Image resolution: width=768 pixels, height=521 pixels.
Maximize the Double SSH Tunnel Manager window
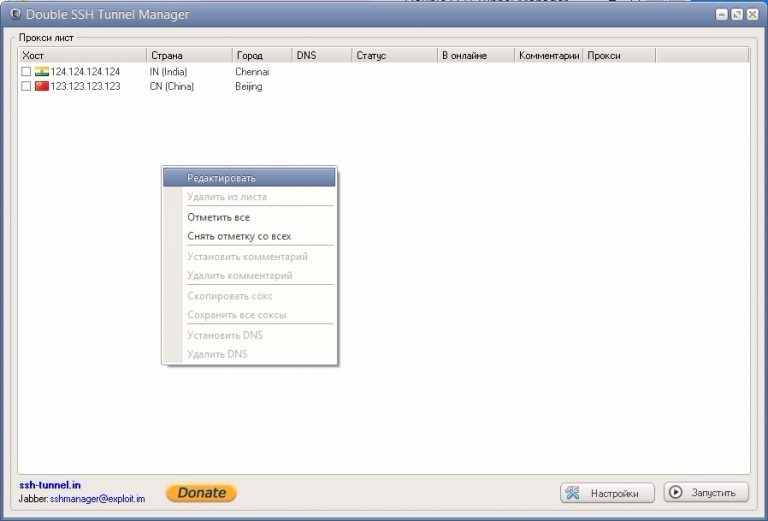(737, 14)
